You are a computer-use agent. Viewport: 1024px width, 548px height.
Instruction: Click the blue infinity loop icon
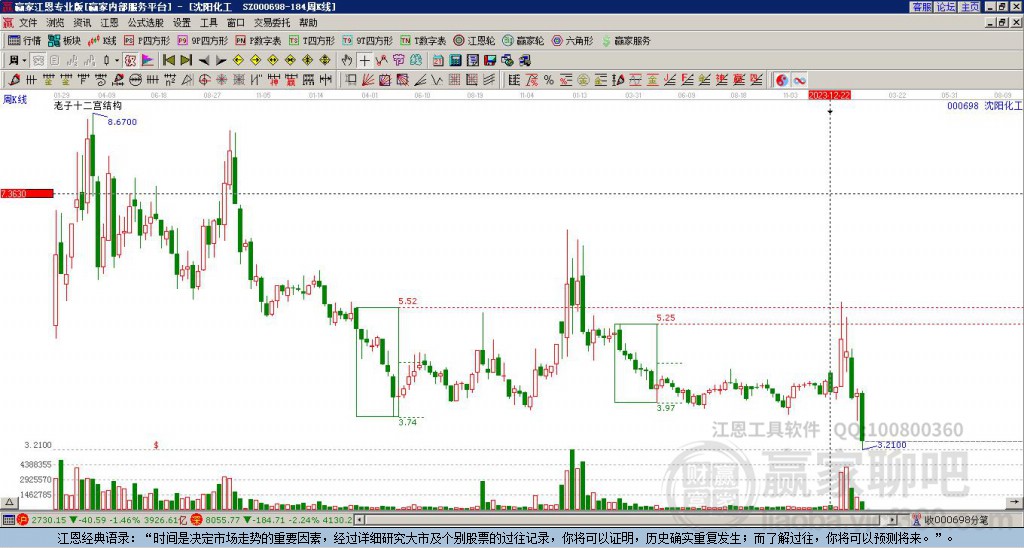(x=799, y=80)
